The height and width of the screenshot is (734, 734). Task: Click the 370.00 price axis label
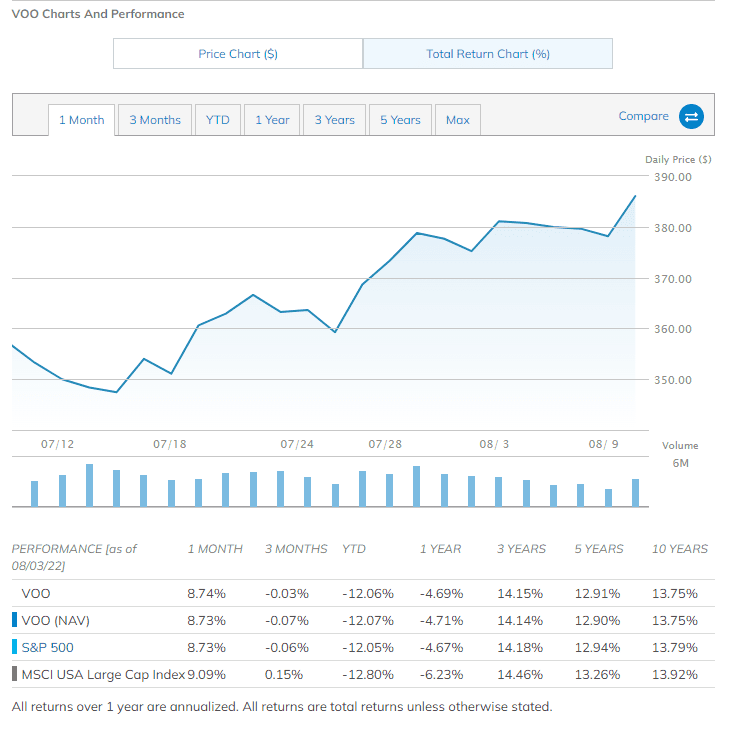(673, 279)
